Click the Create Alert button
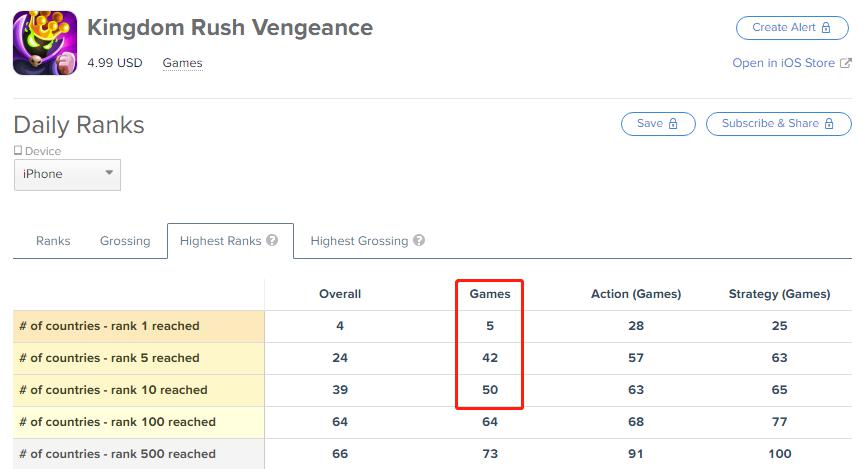The height and width of the screenshot is (469, 865). [792, 28]
